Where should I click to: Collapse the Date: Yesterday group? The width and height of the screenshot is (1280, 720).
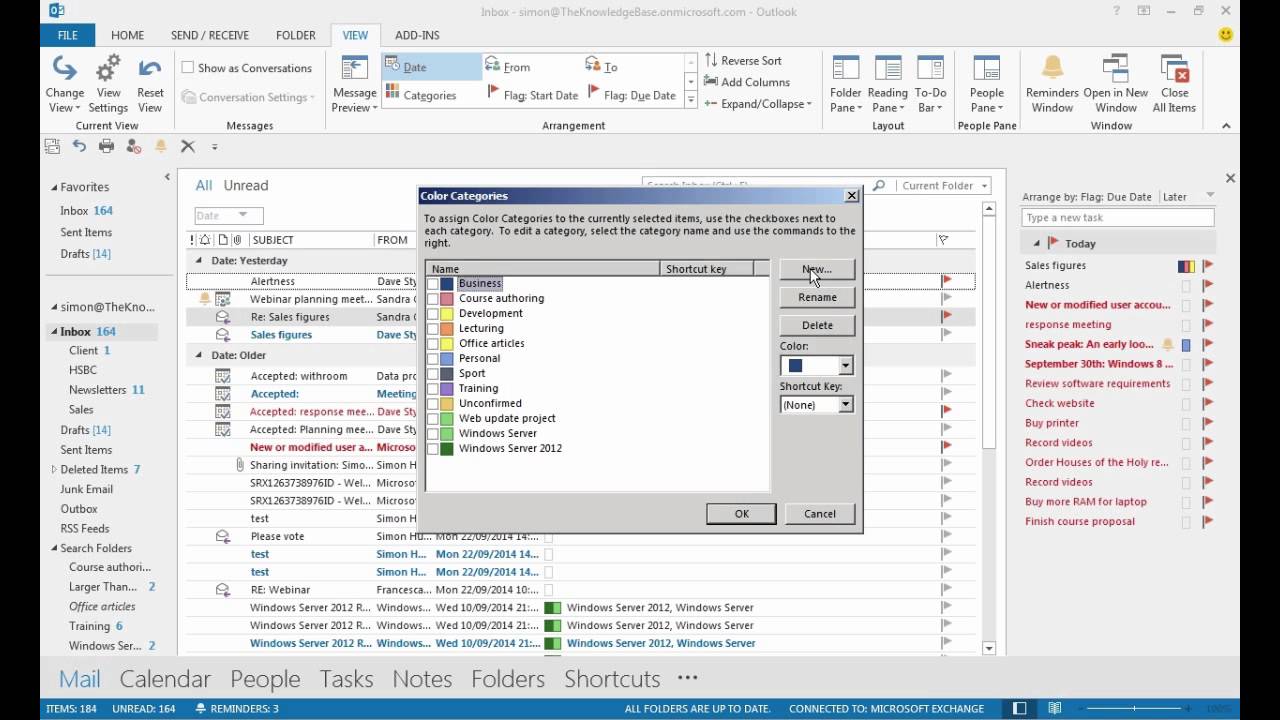coord(198,260)
